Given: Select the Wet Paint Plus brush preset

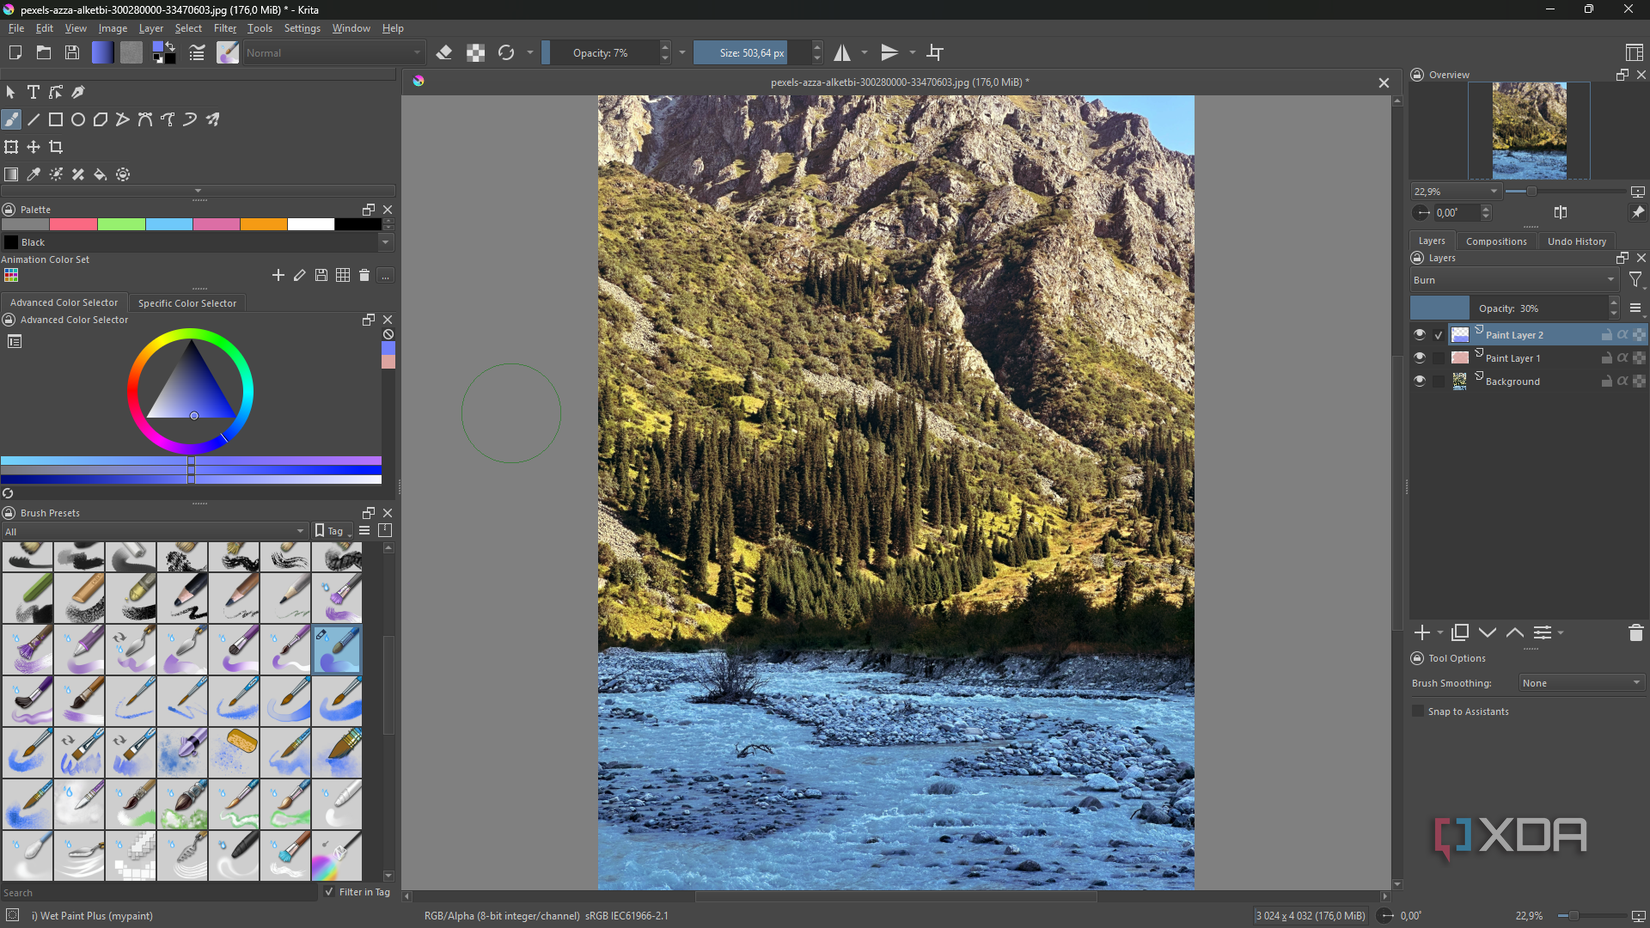Looking at the screenshot, I should 337,649.
